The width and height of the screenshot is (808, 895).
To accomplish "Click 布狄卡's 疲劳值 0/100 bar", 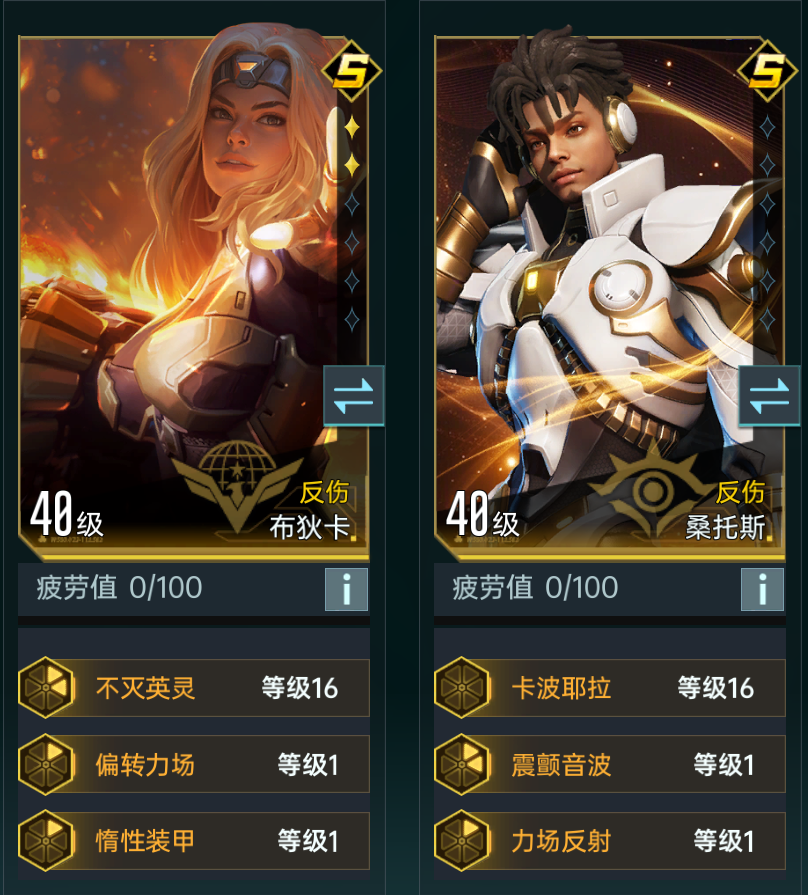I will tap(194, 589).
